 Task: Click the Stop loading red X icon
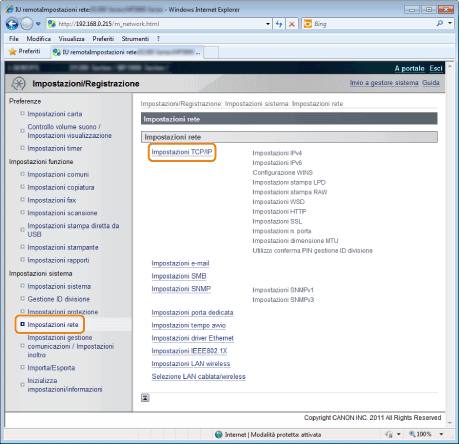coord(292,24)
